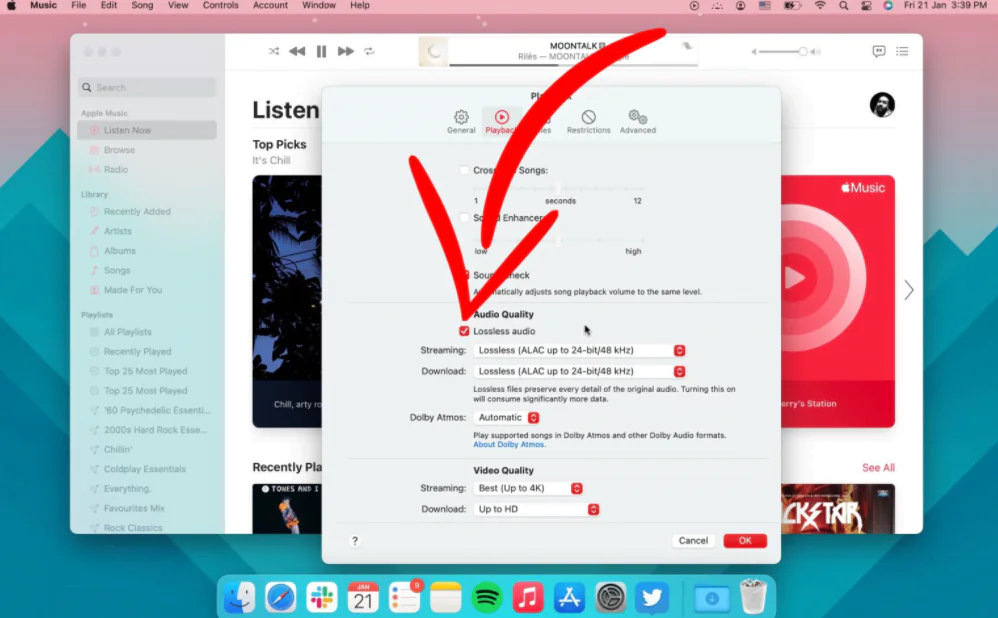The height and width of the screenshot is (618, 998).
Task: Show the Up Next queue icon
Action: pos(903,51)
